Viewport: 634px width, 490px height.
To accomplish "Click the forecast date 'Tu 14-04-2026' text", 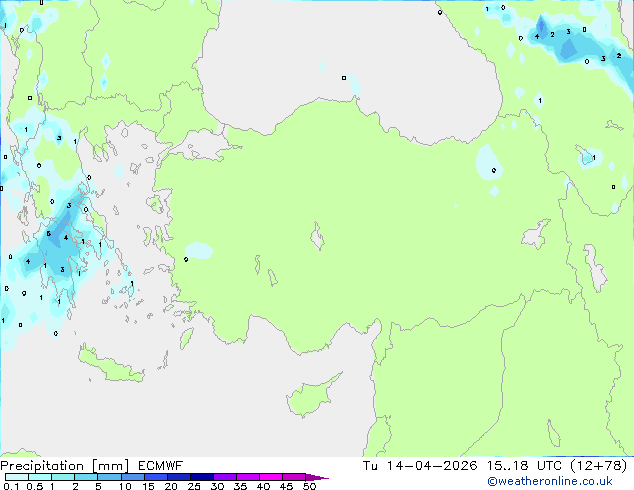I will (420, 466).
